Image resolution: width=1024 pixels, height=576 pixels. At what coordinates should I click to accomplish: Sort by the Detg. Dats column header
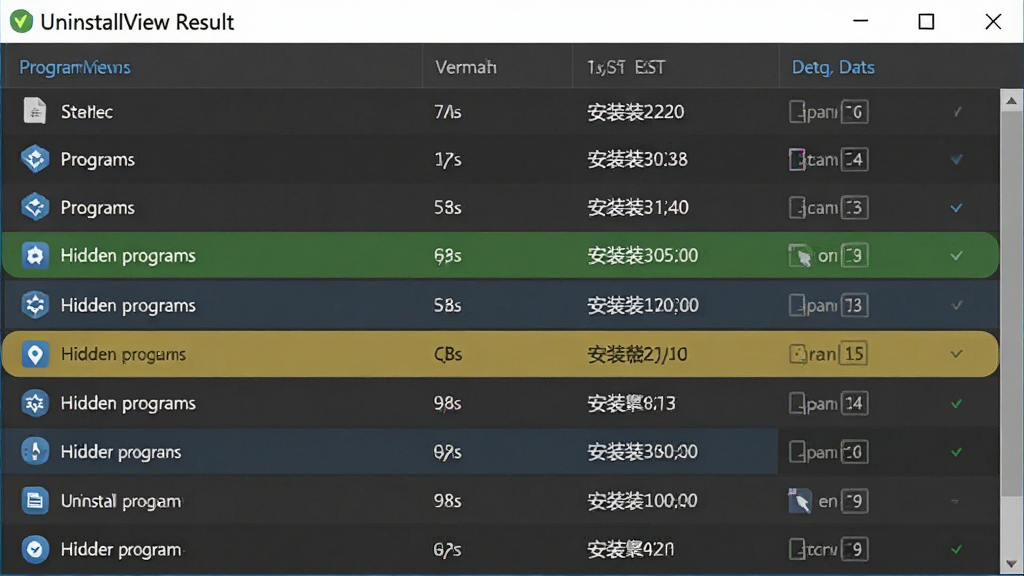833,67
